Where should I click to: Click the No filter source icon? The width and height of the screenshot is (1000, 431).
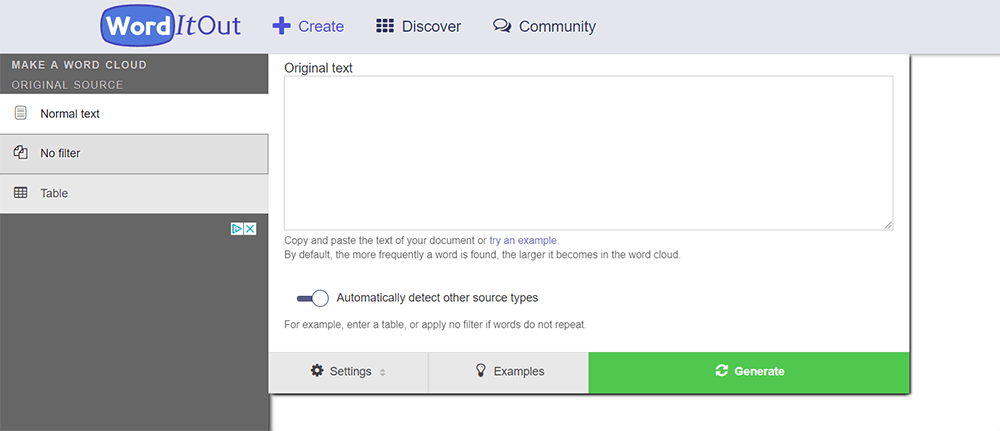[x=20, y=153]
